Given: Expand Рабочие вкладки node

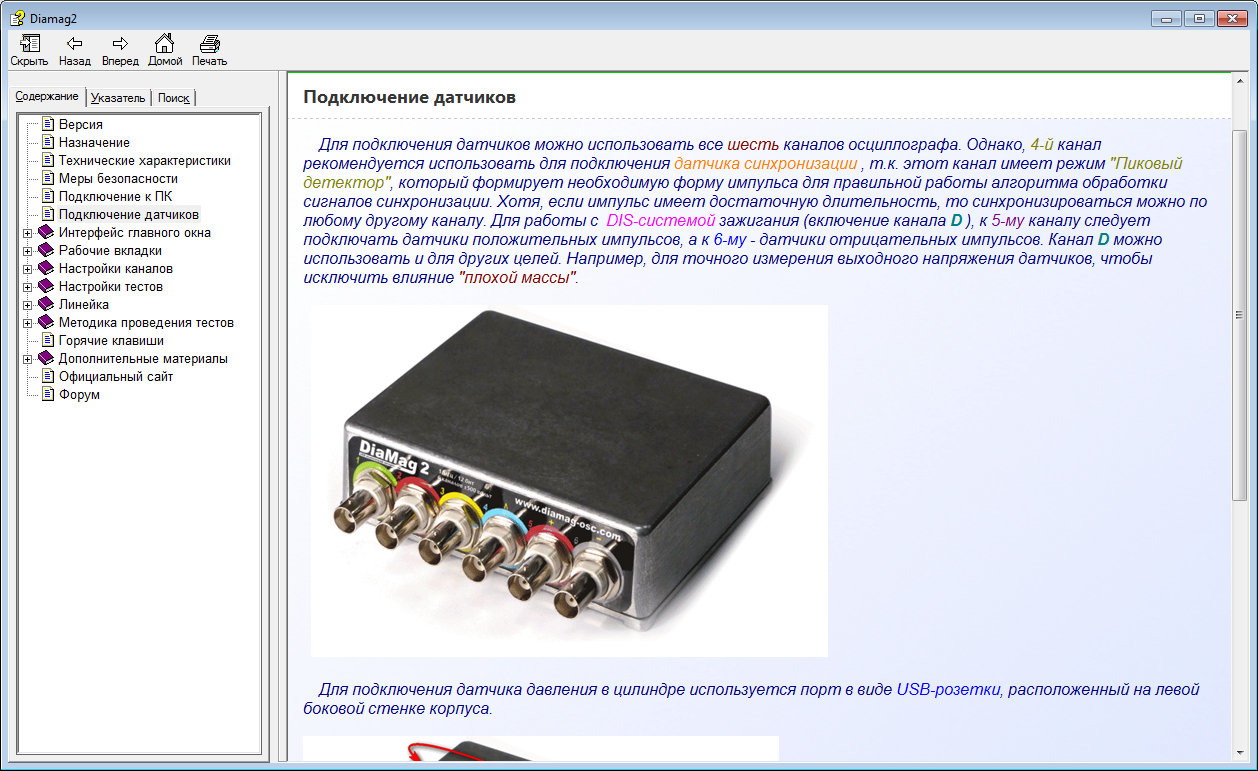Looking at the screenshot, I should coord(28,251).
